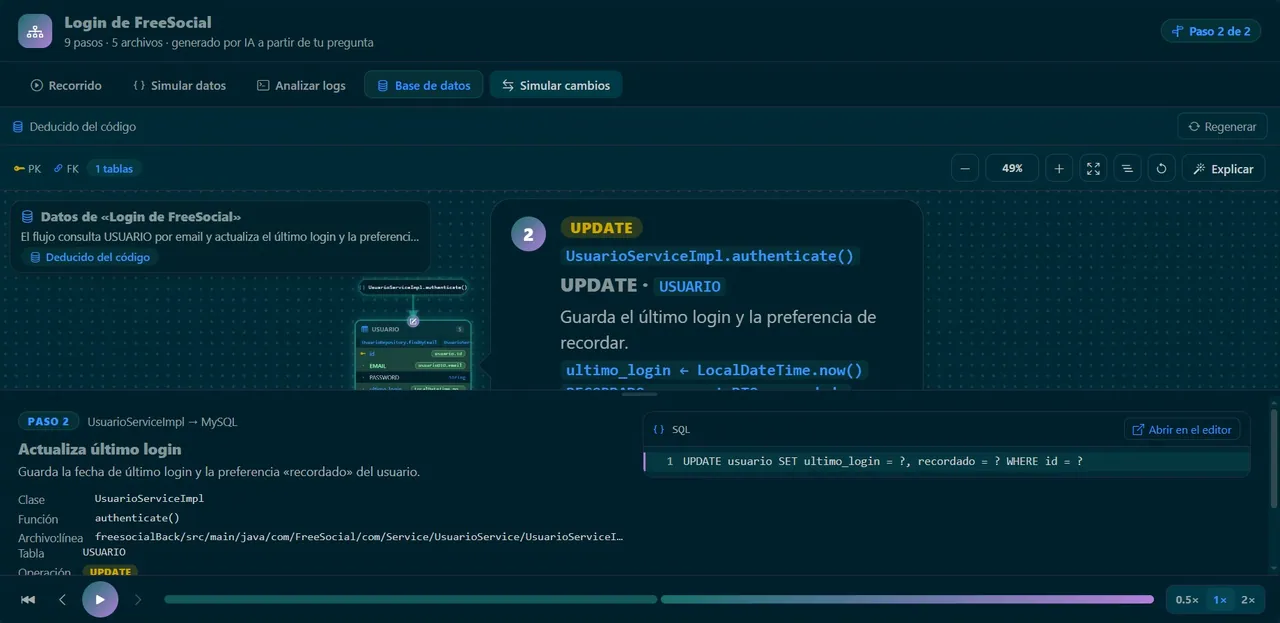This screenshot has width=1280, height=623.
Task: Click the id primary key row in USUARIO table
Action: 412,353
